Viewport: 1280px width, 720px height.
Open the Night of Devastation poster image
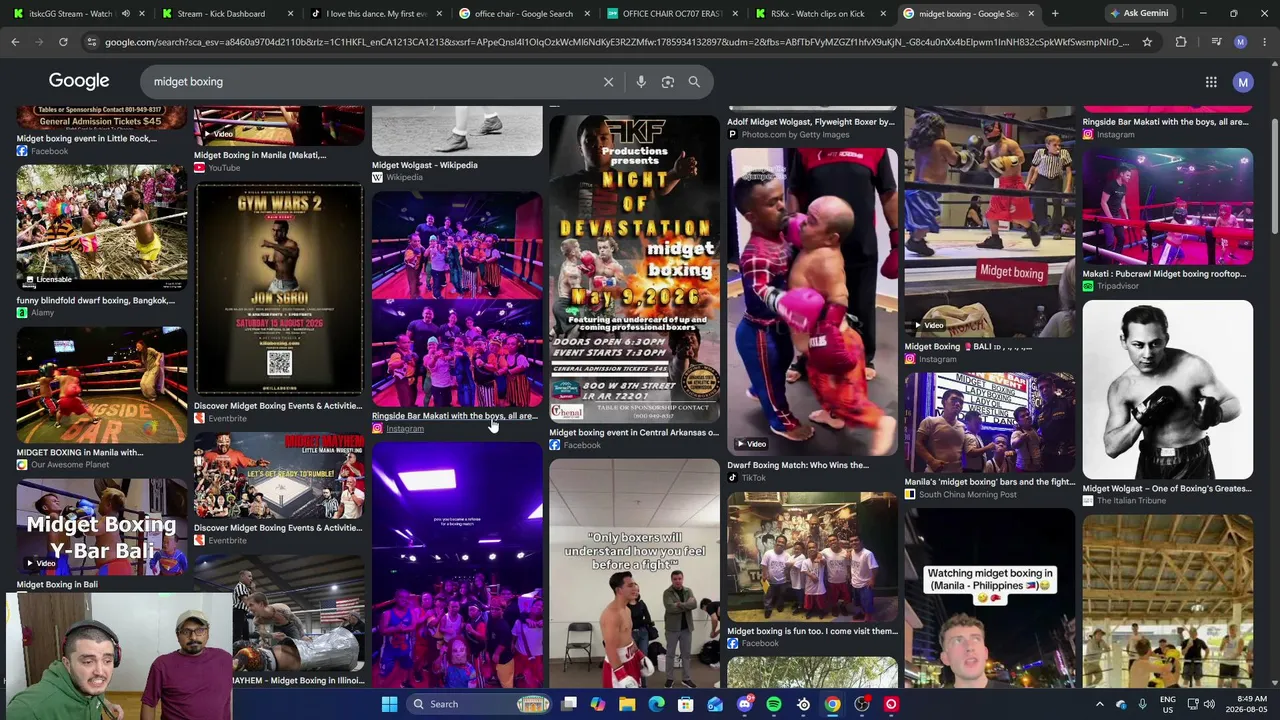(x=634, y=269)
